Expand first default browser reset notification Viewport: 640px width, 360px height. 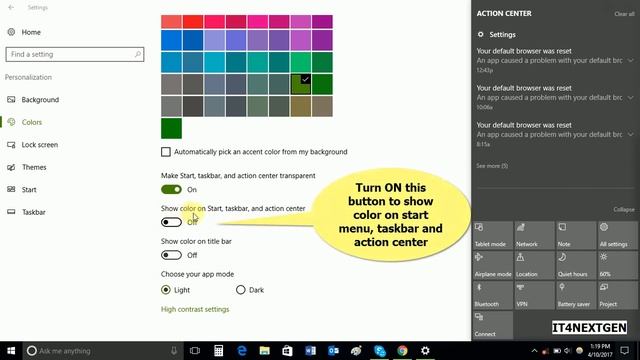click(631, 60)
